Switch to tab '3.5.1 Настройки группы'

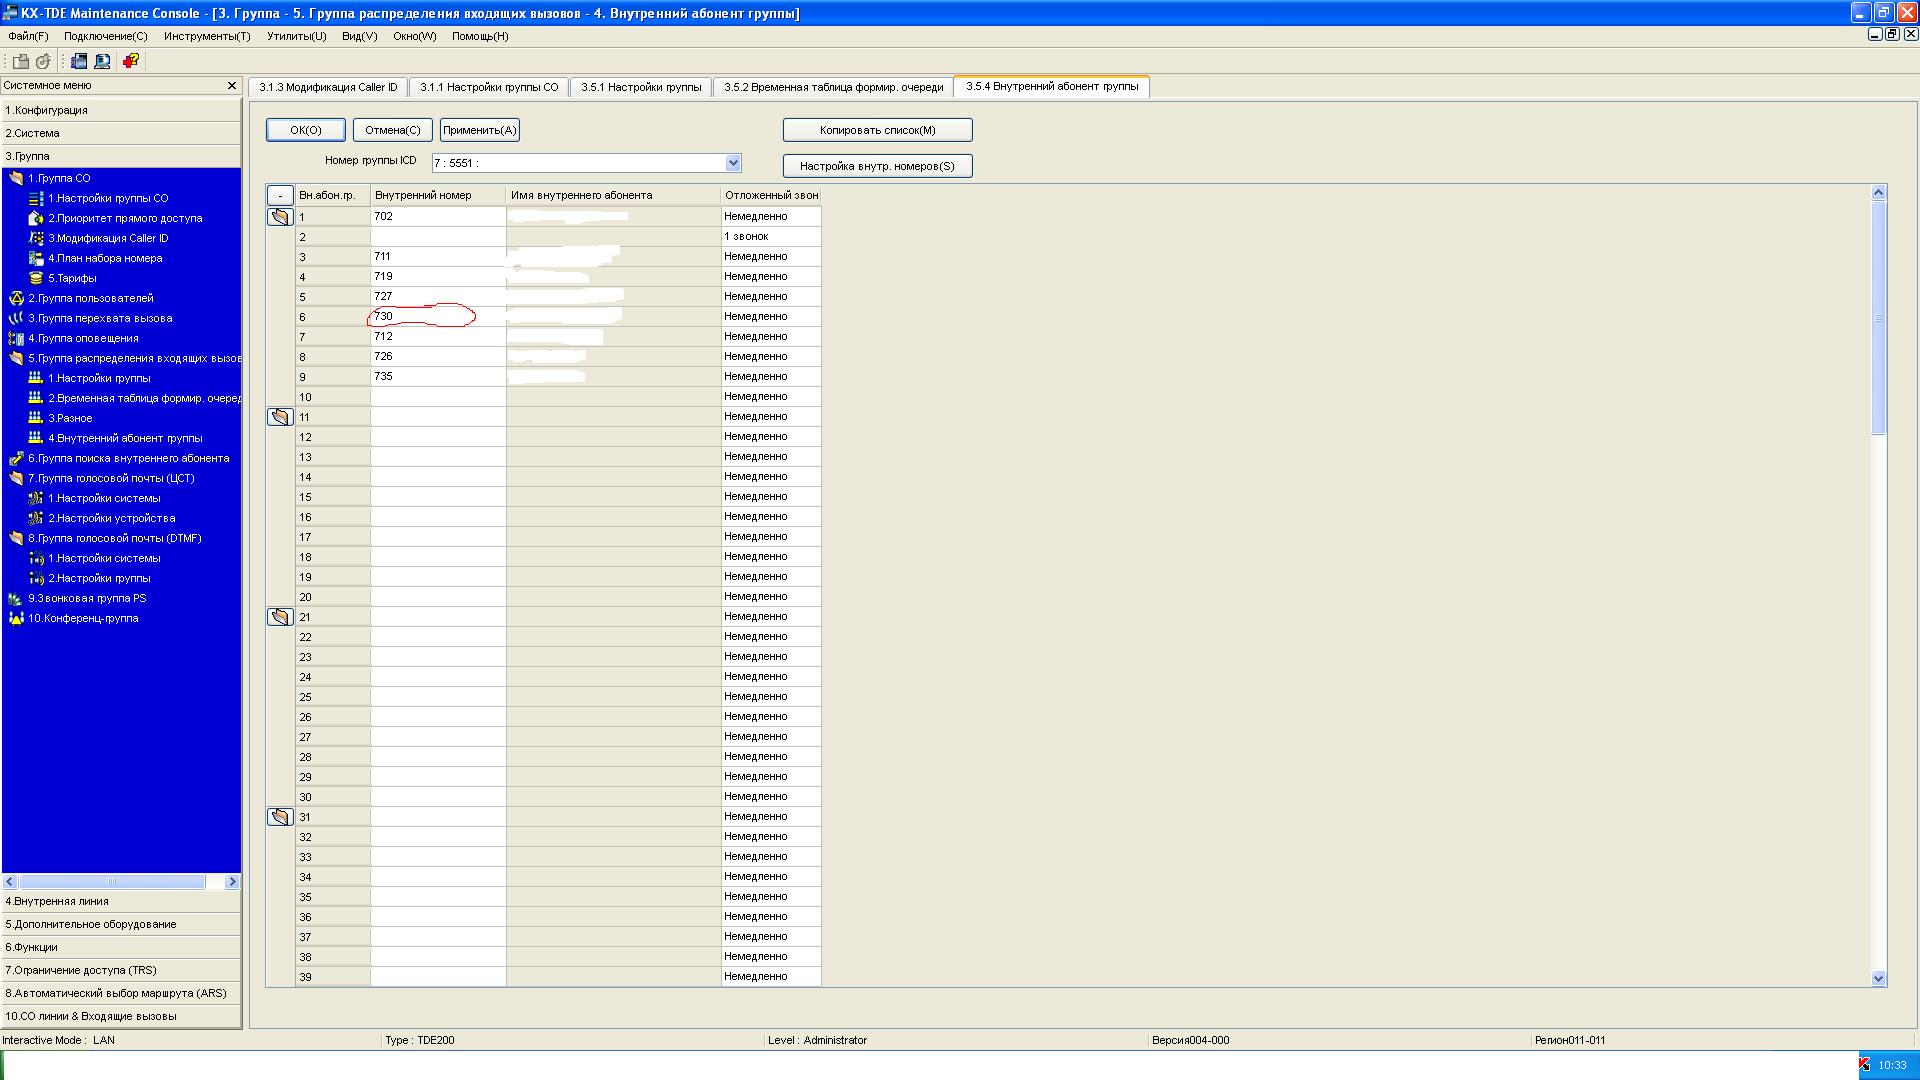pyautogui.click(x=640, y=87)
